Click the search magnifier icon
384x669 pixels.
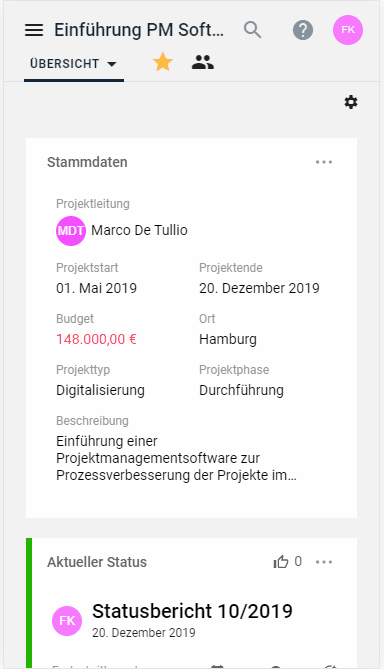[x=252, y=30]
